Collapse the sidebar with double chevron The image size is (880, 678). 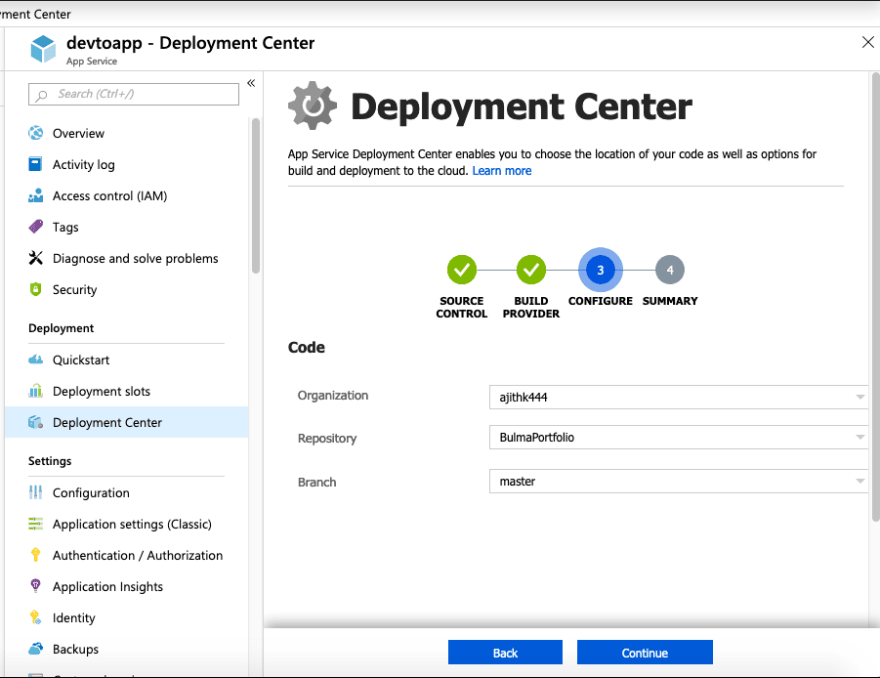(251, 83)
